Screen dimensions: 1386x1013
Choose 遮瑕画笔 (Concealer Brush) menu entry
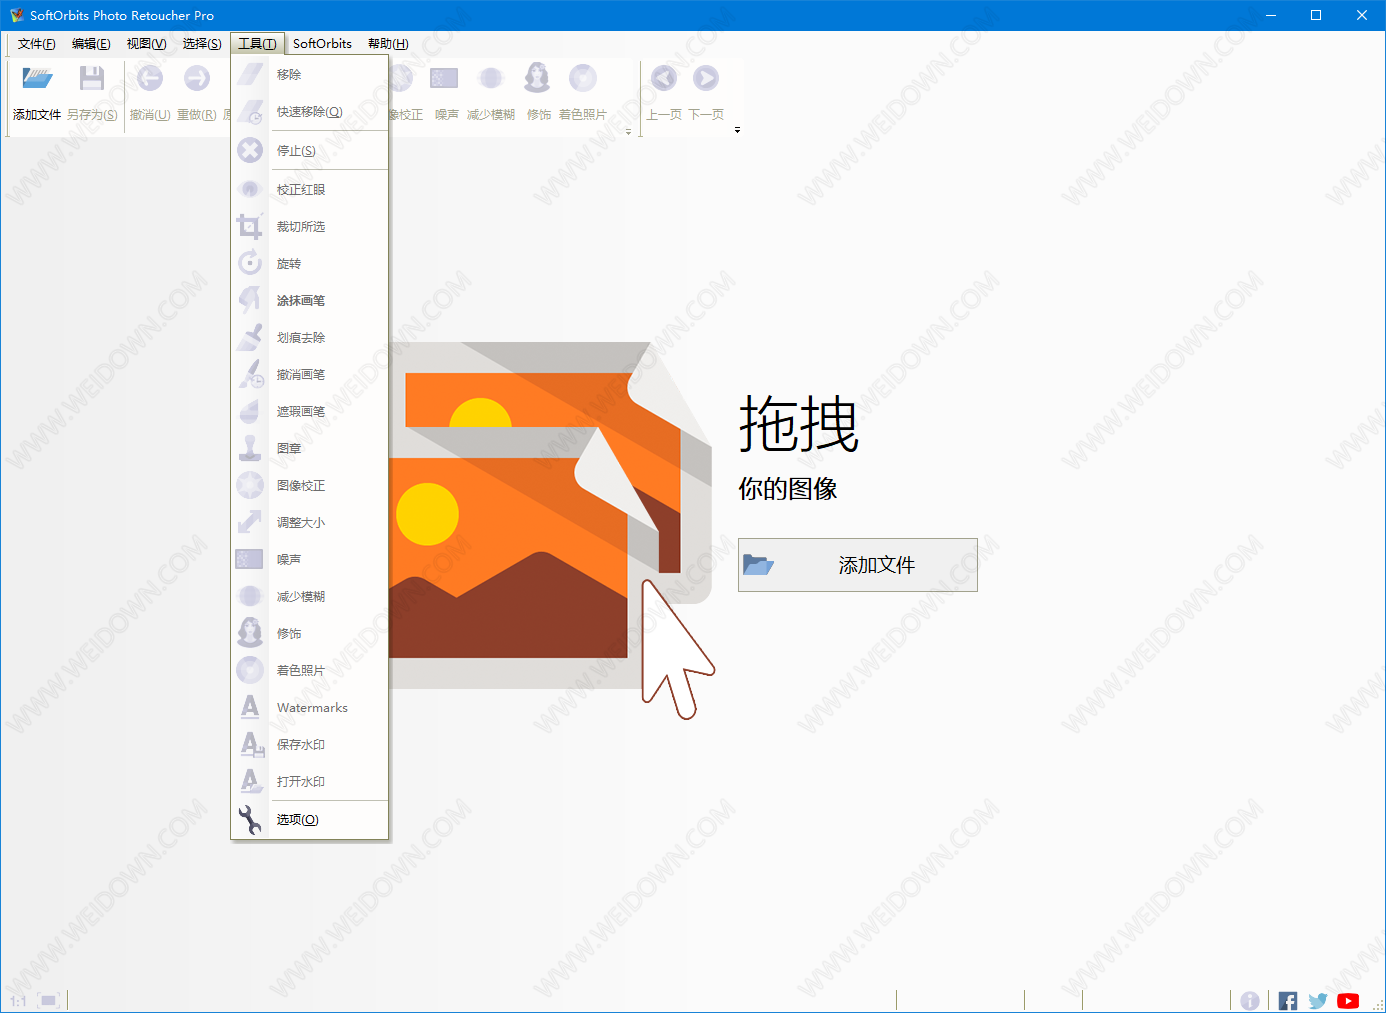[x=310, y=412]
